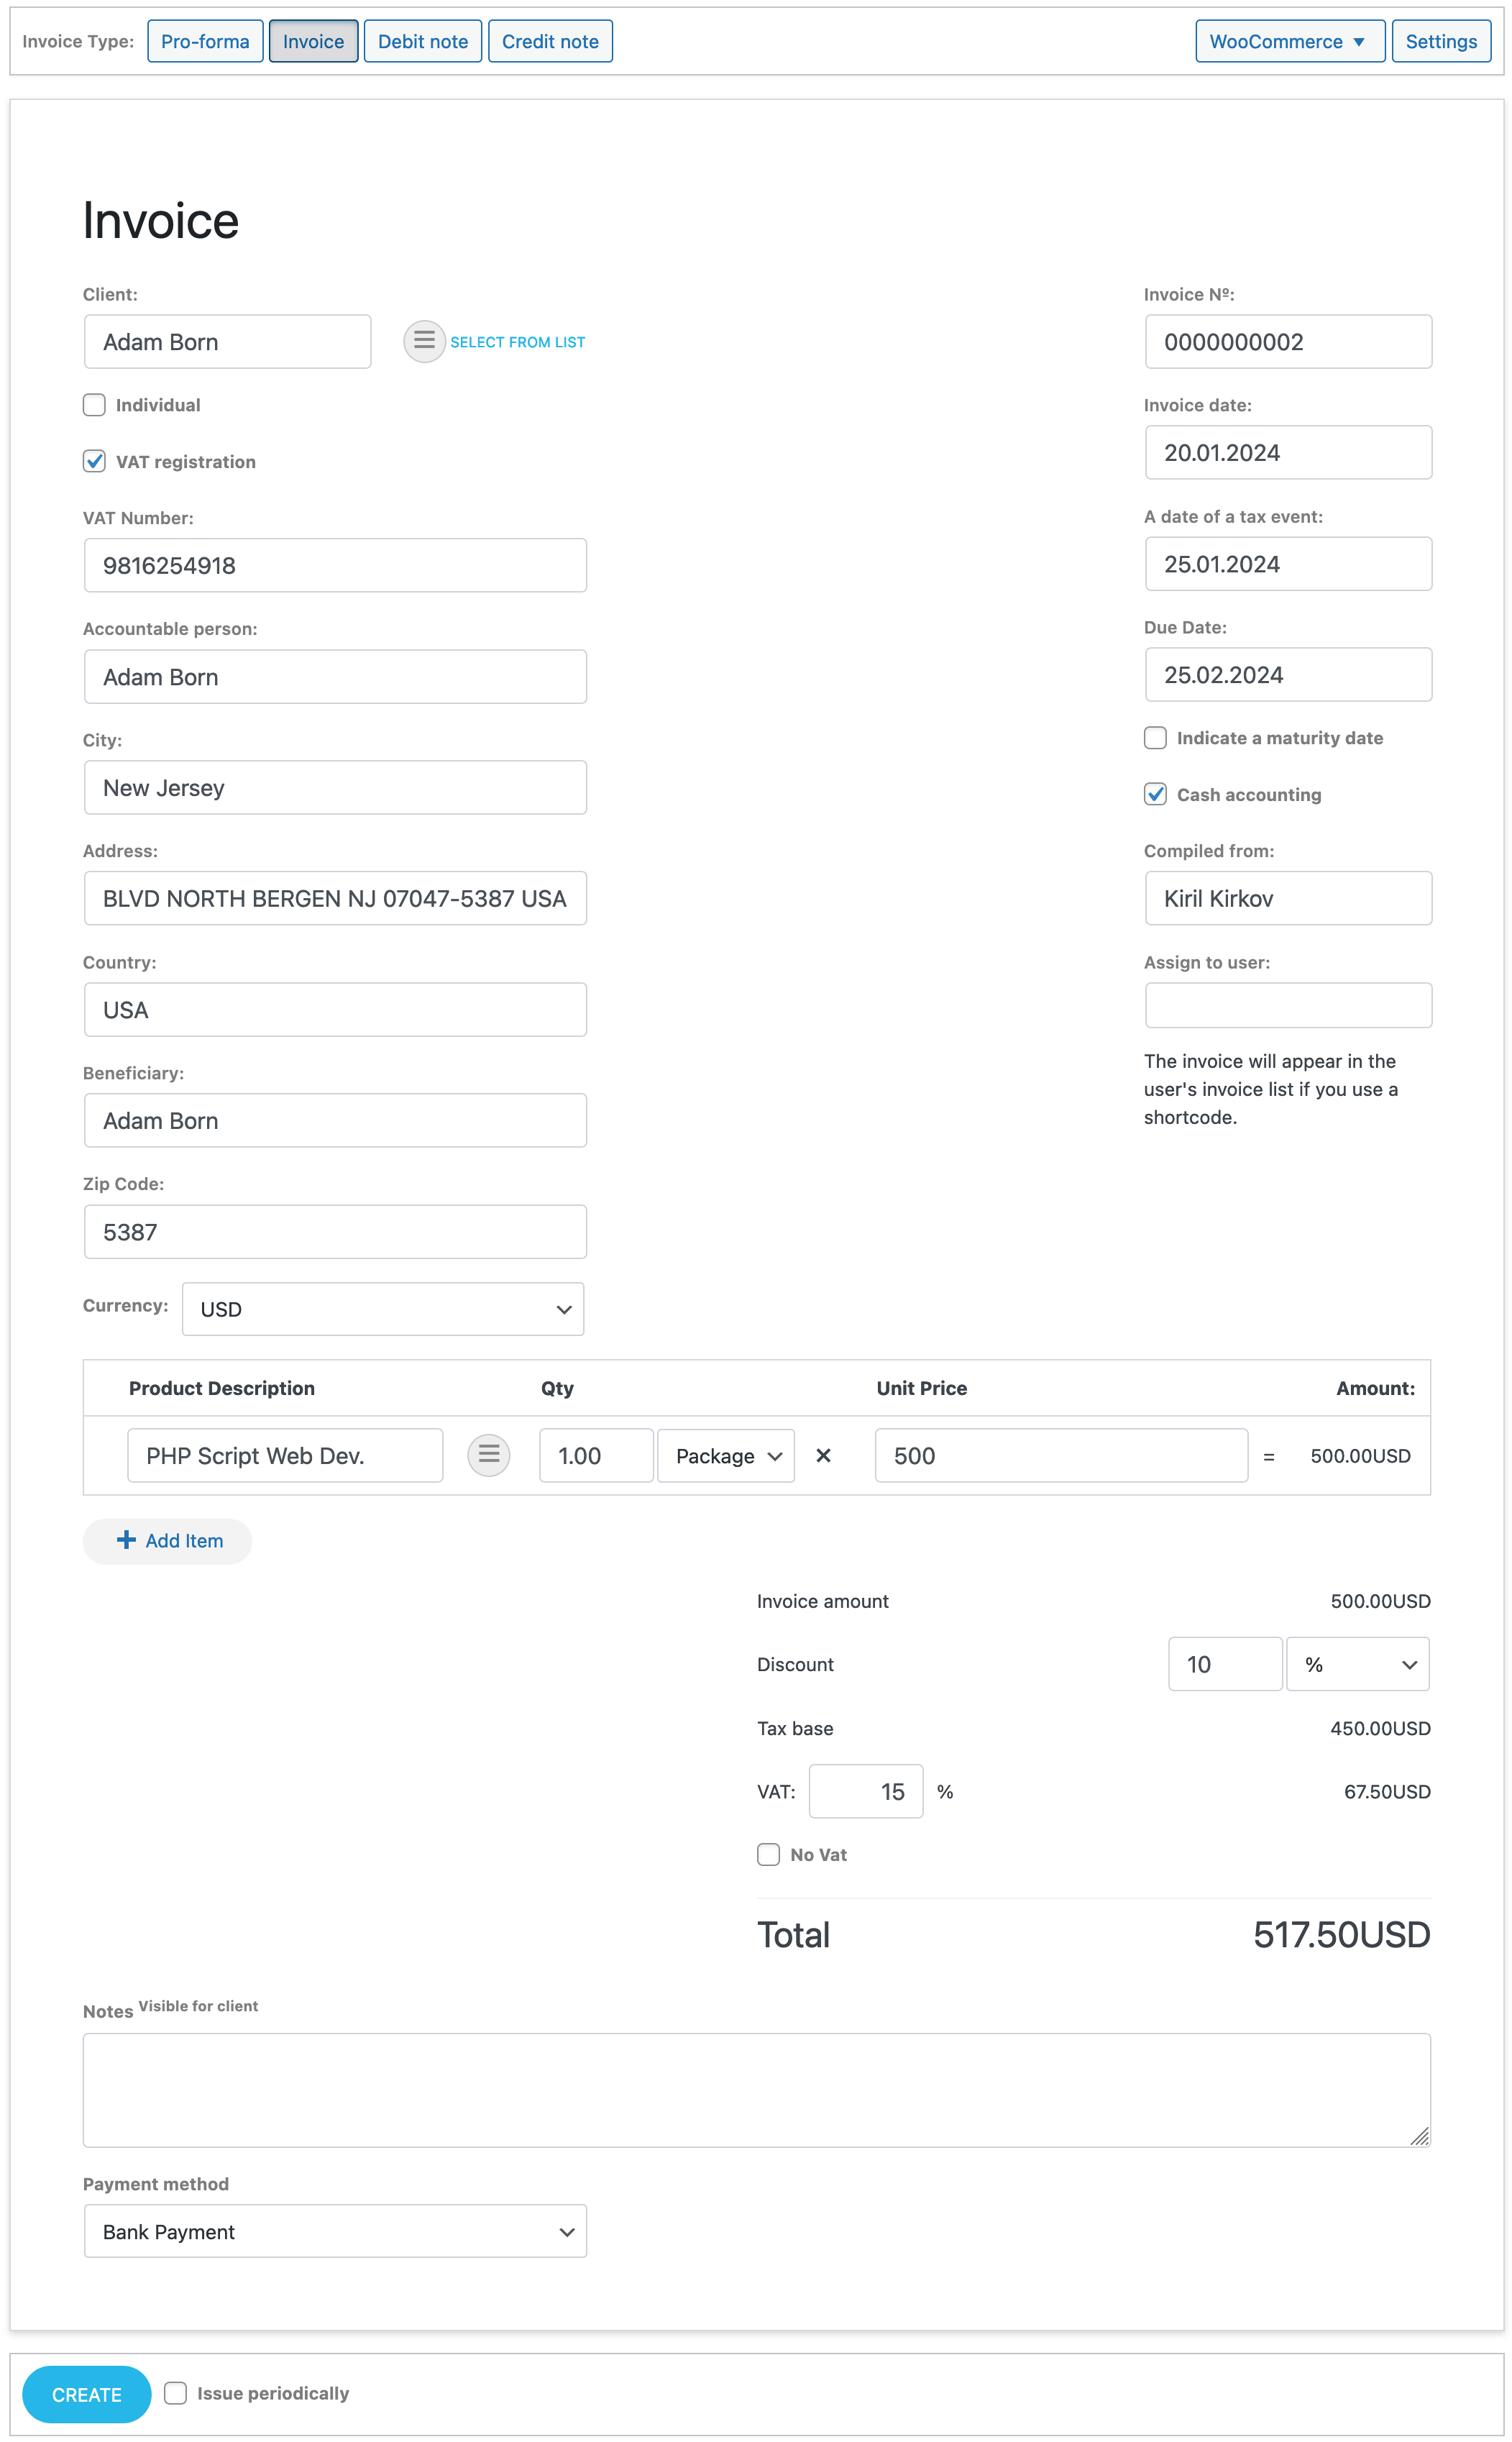
Task: Open the Currency dropdown
Action: click(383, 1308)
